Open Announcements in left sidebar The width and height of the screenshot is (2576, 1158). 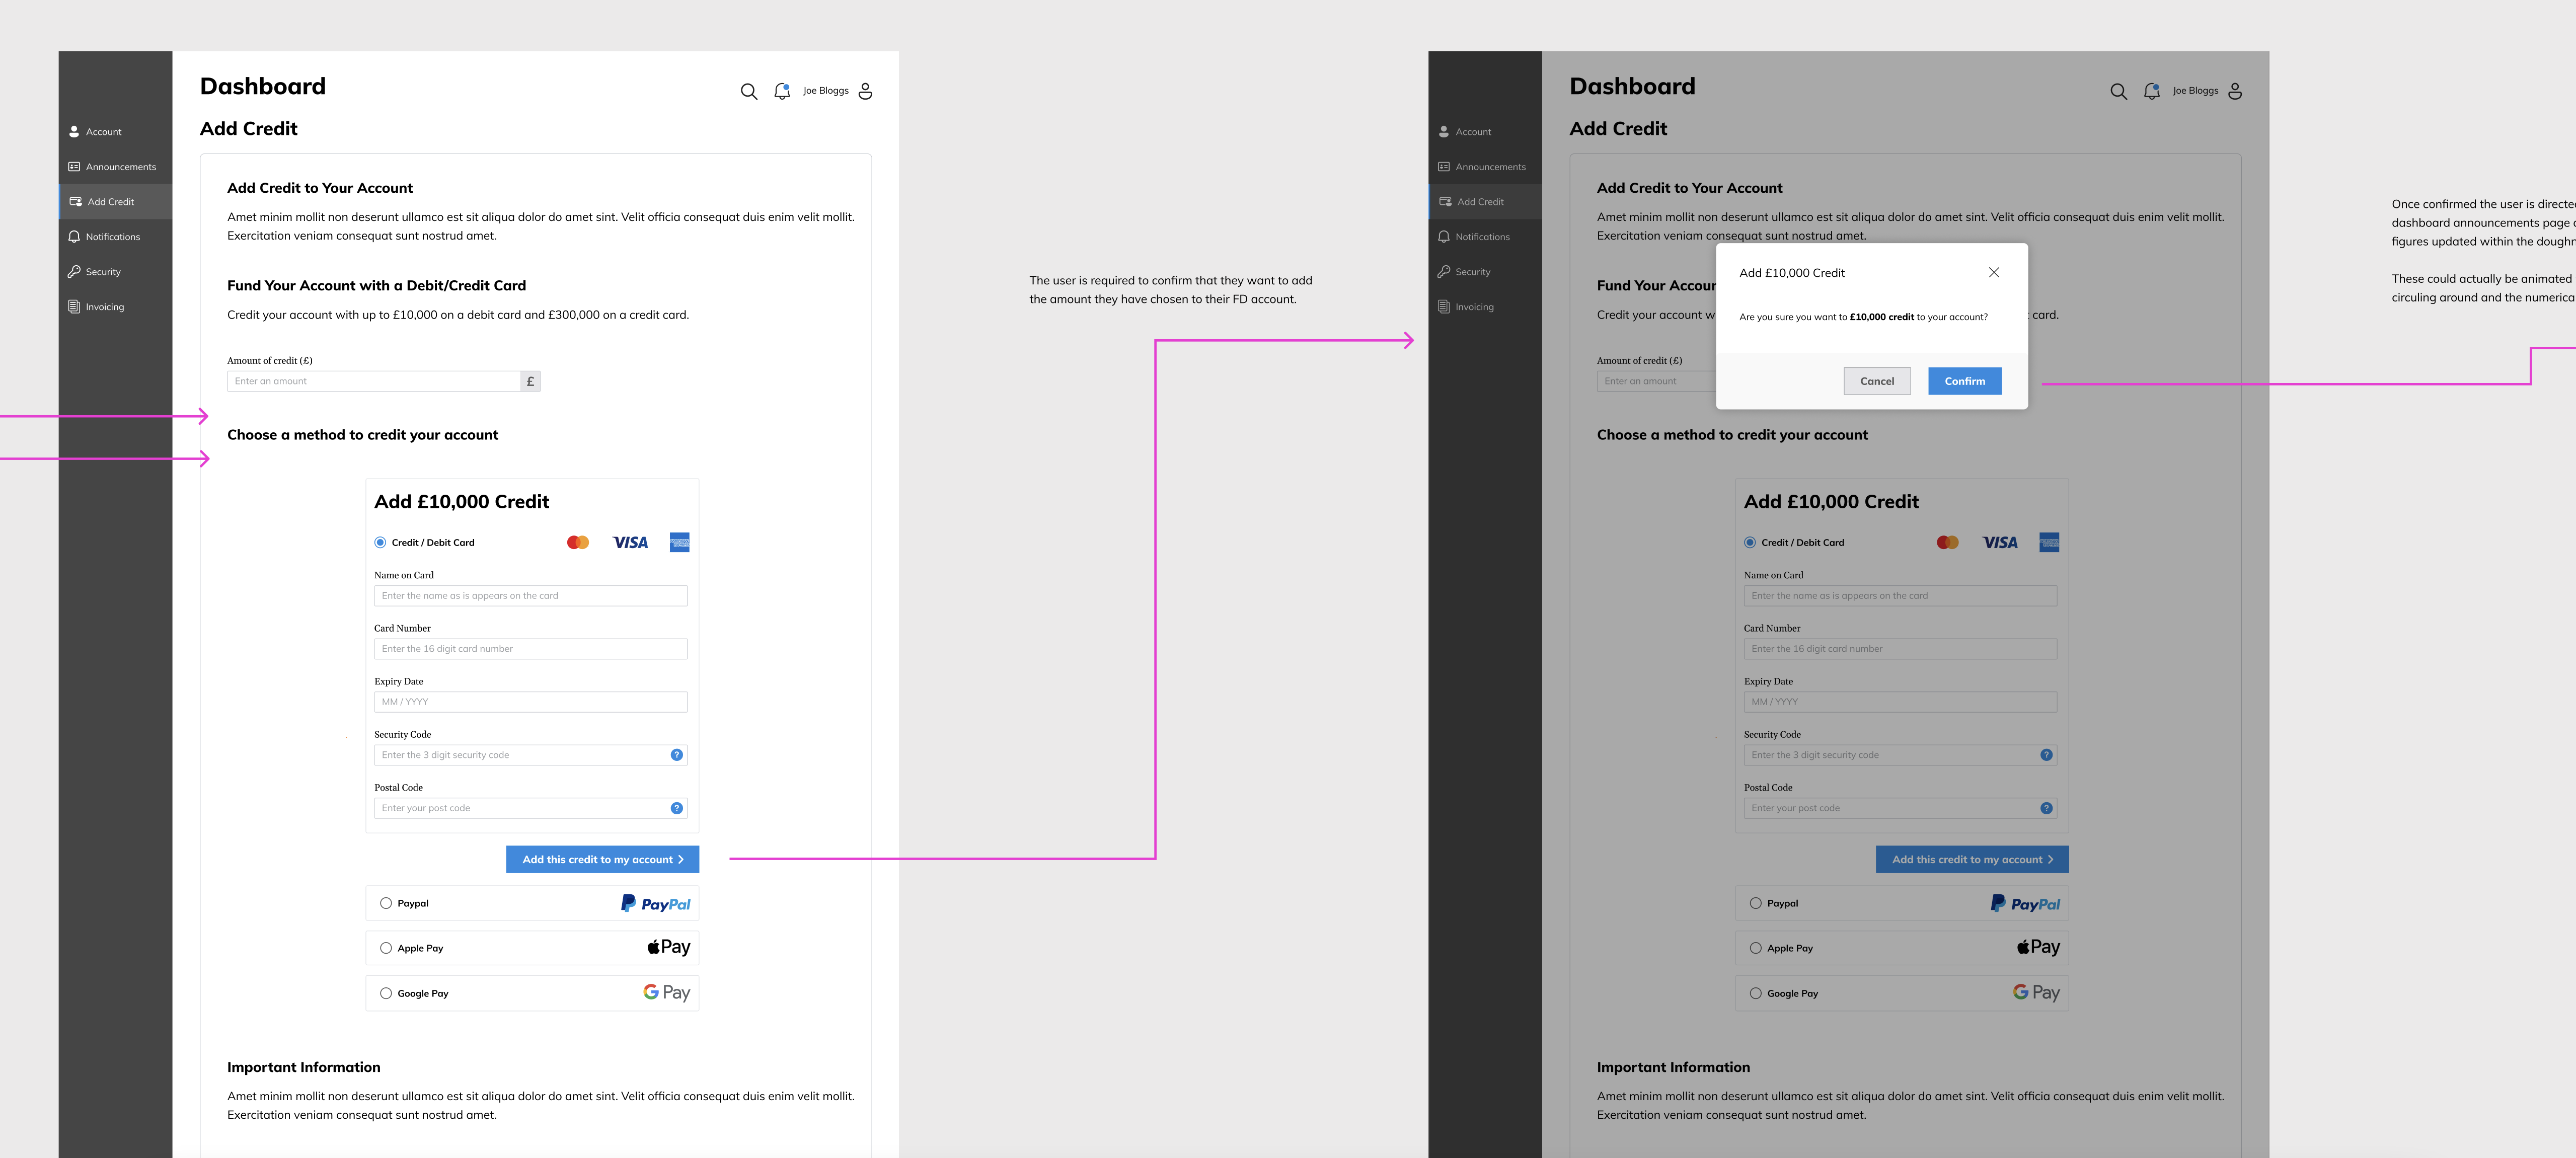point(120,167)
